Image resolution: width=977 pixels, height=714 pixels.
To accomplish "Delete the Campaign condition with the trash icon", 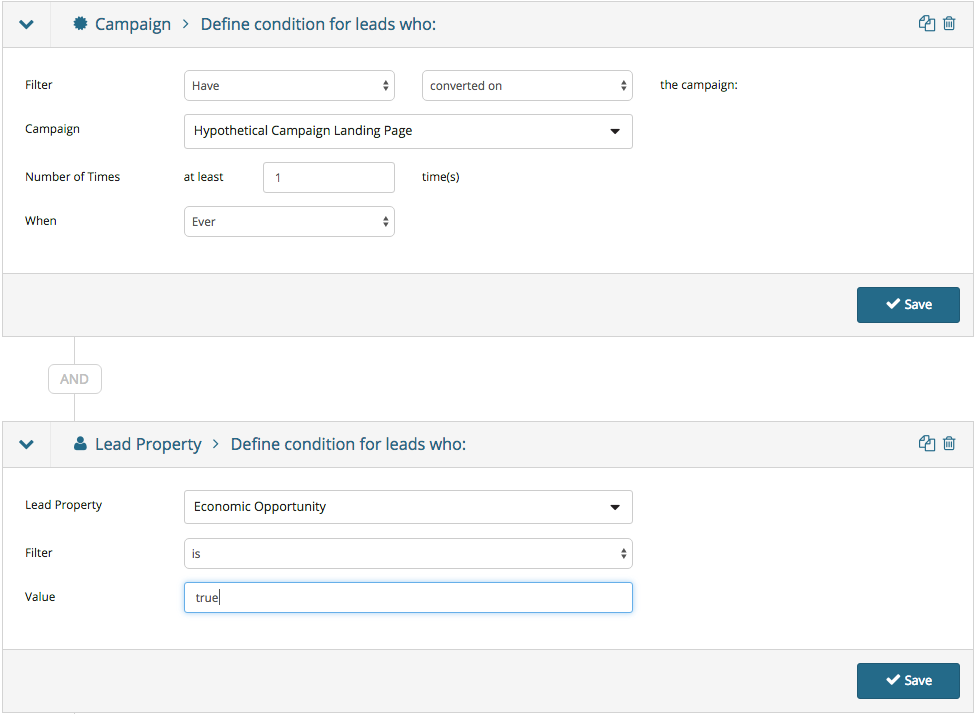I will click(949, 24).
